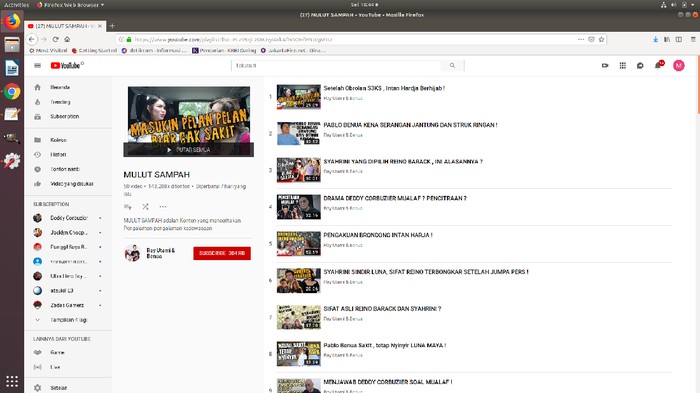
Task: Open Getting Started bookmark
Action: coord(94,50)
